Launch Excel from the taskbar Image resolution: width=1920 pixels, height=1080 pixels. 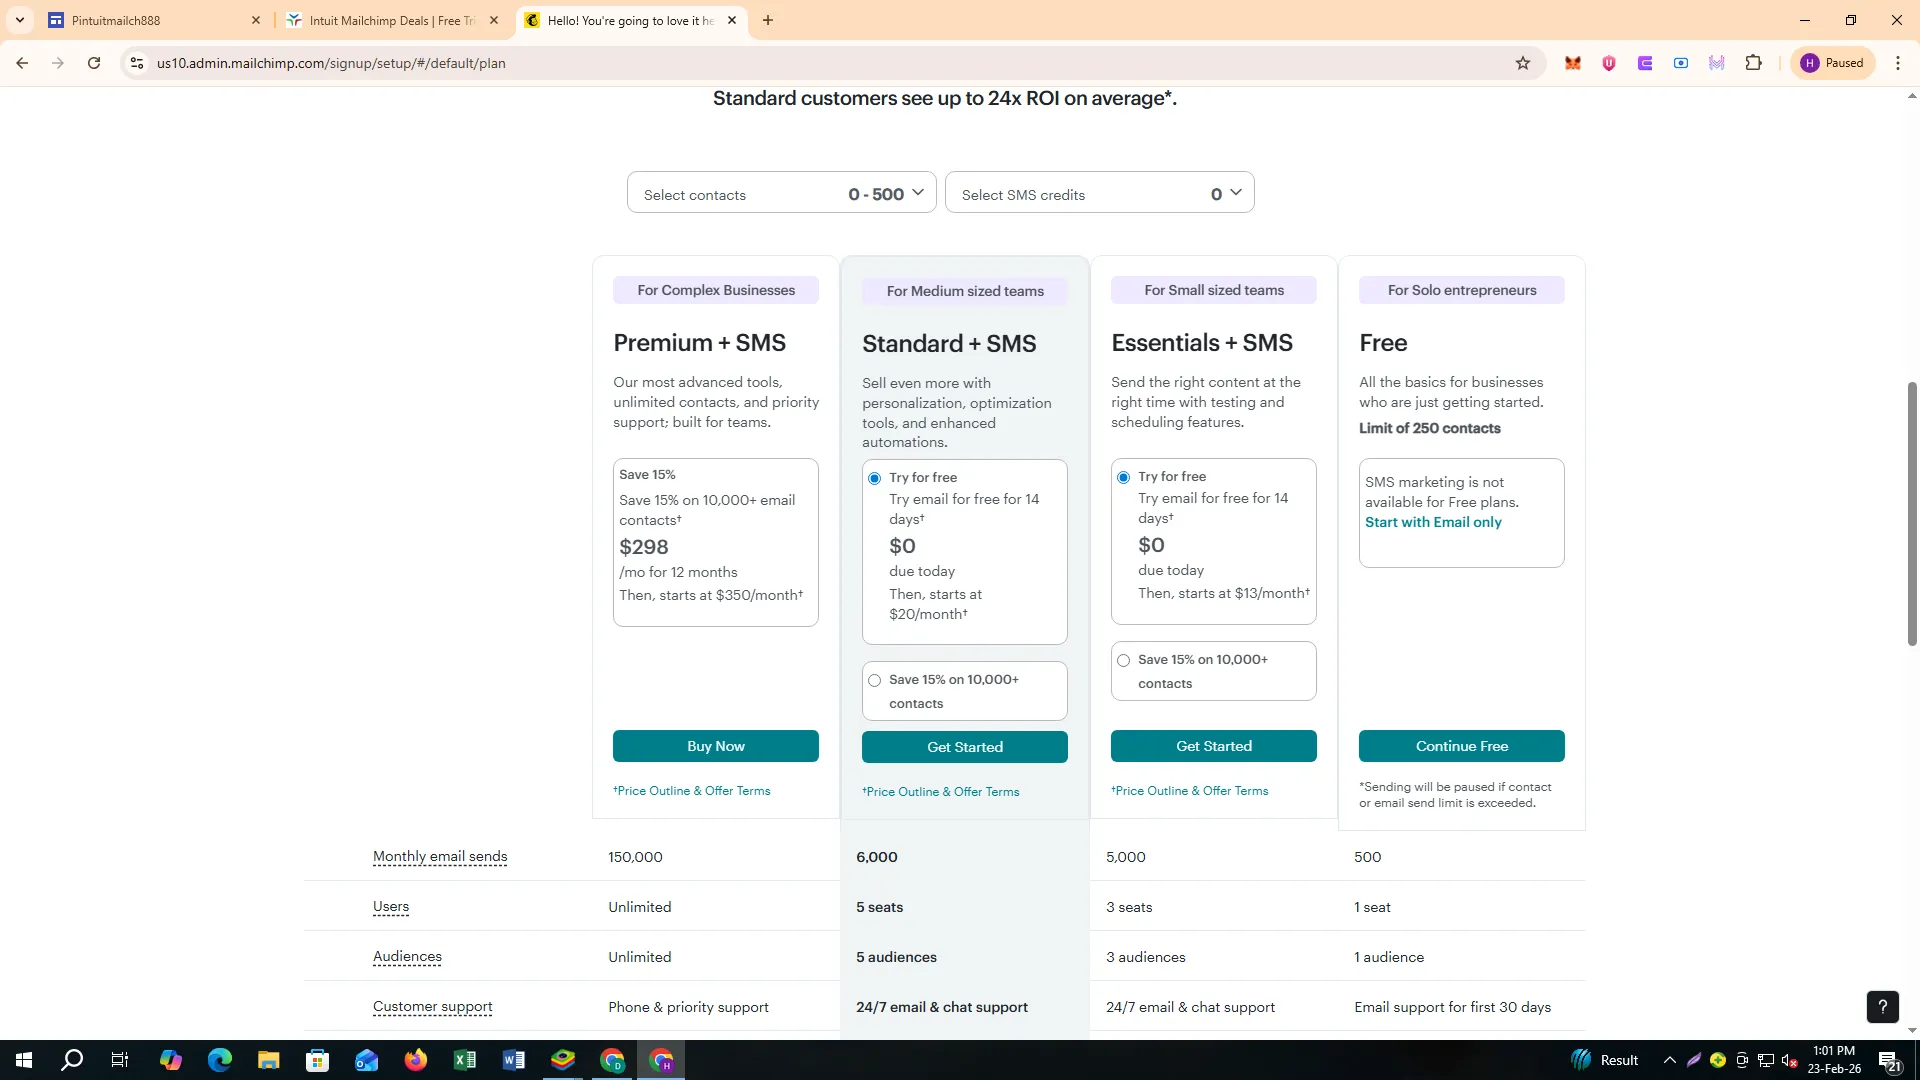[x=465, y=1060]
